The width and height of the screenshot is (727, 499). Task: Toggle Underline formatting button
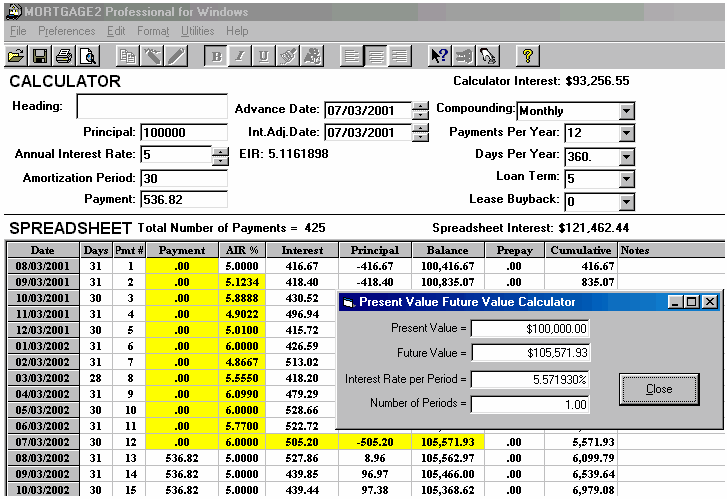click(x=264, y=56)
